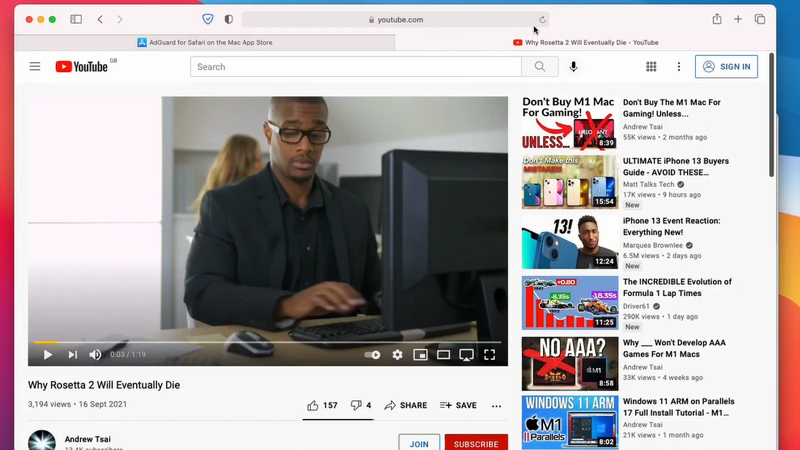Mute the video volume
The image size is (800, 450).
(95, 355)
